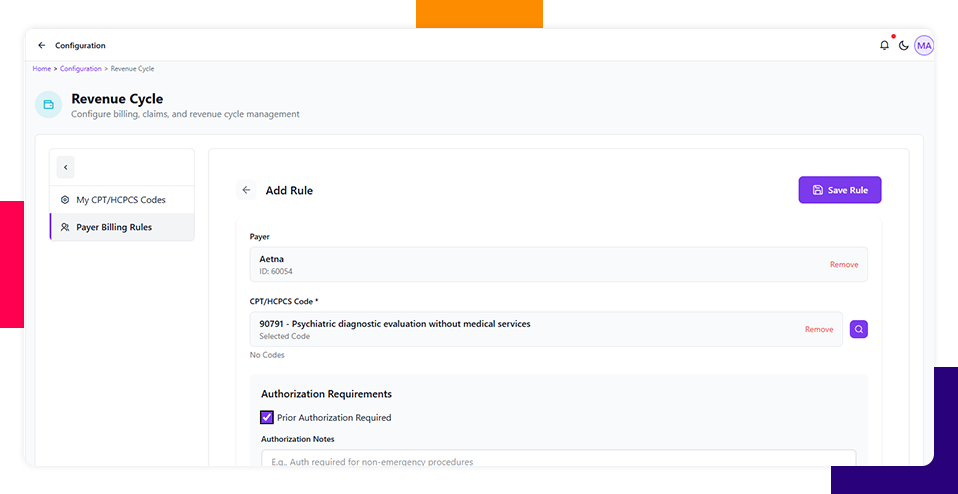Click the 90791 selected code entry
Screen dimensions: 958x494
pyautogui.click(x=520, y=329)
